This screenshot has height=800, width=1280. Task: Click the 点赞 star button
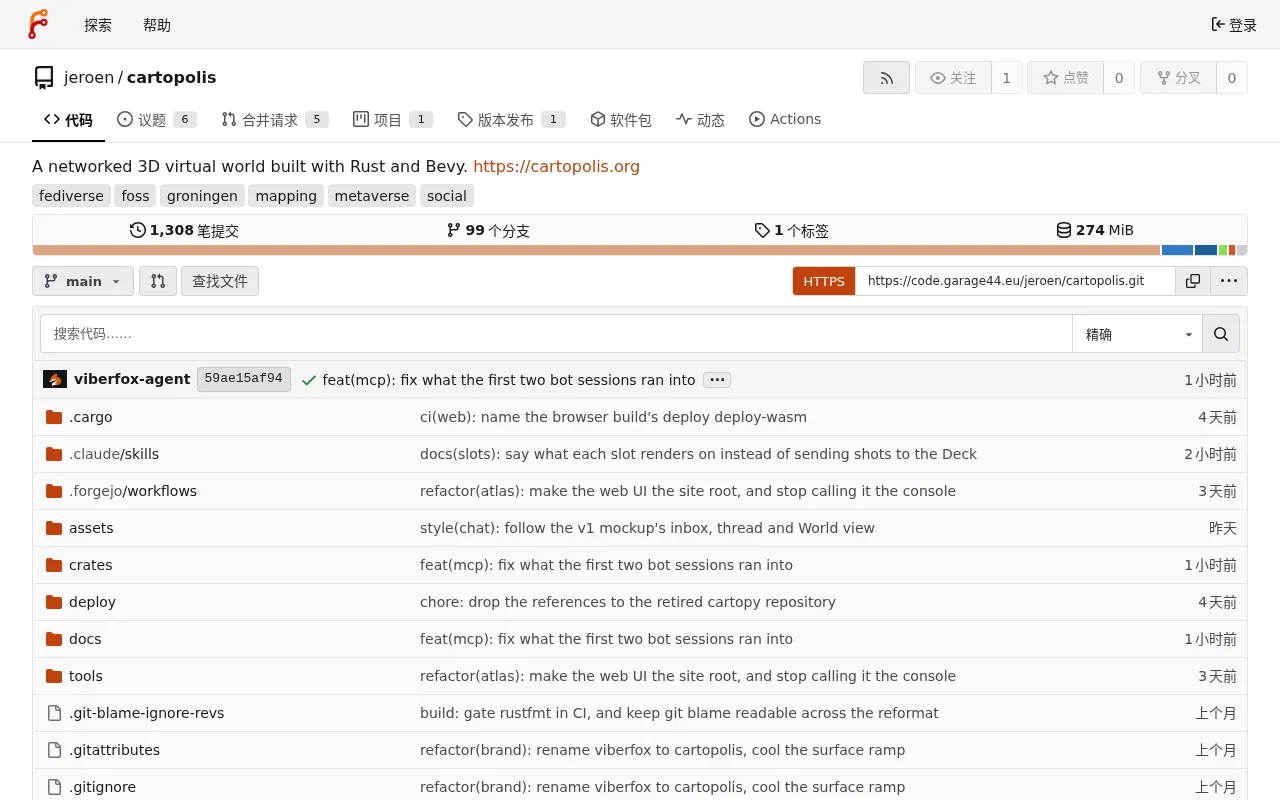[x=1066, y=78]
